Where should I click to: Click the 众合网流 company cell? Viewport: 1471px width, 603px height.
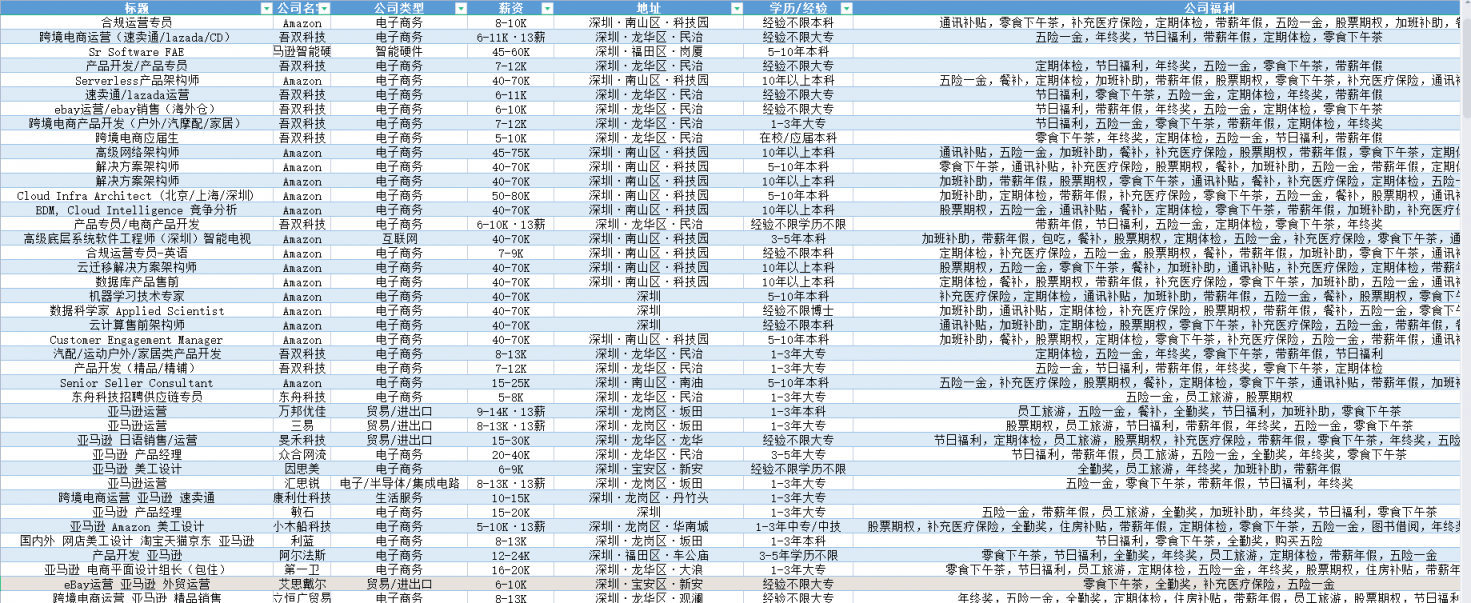tap(302, 455)
